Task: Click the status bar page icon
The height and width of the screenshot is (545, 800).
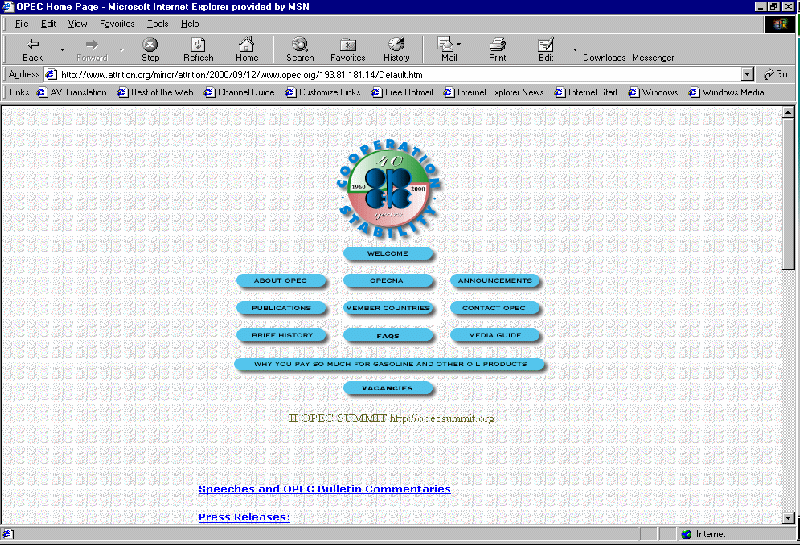Action: pyautogui.click(x=8, y=534)
